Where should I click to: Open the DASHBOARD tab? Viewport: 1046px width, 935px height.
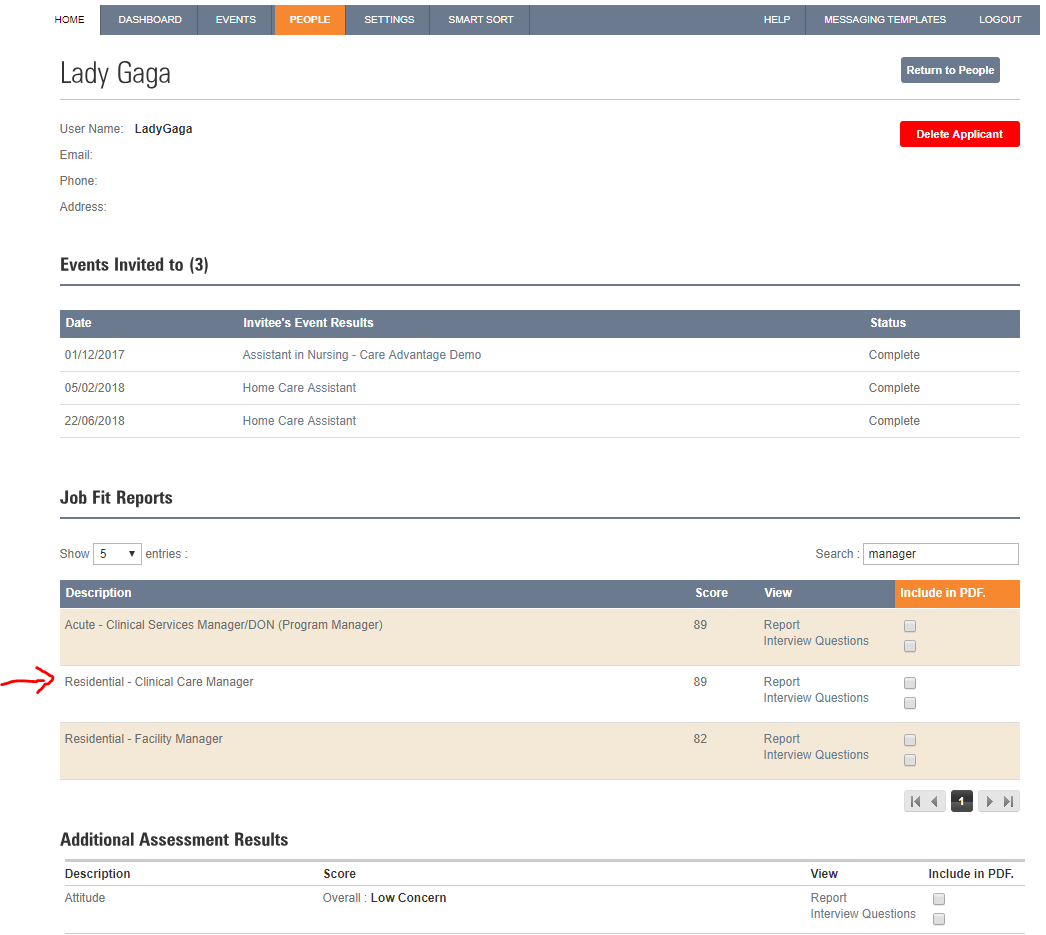point(149,19)
